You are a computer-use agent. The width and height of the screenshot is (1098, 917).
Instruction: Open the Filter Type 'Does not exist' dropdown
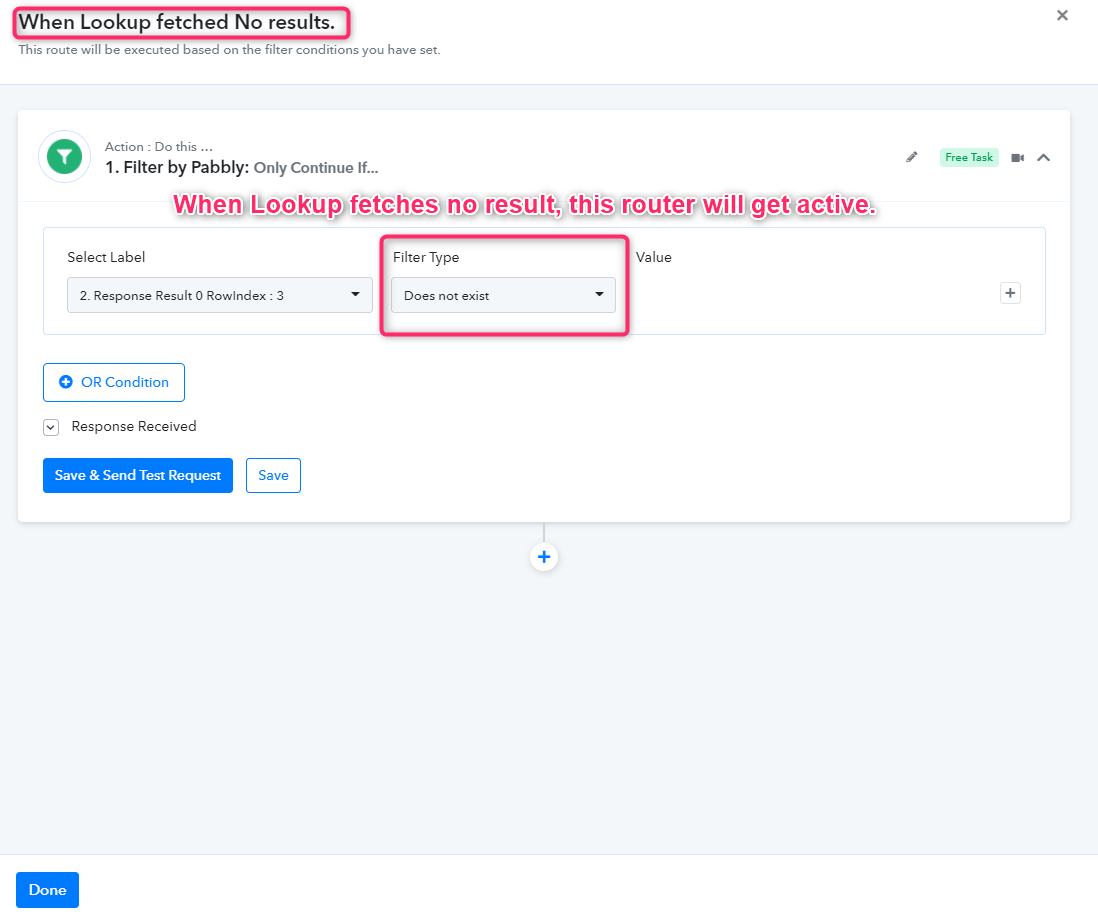click(x=502, y=295)
